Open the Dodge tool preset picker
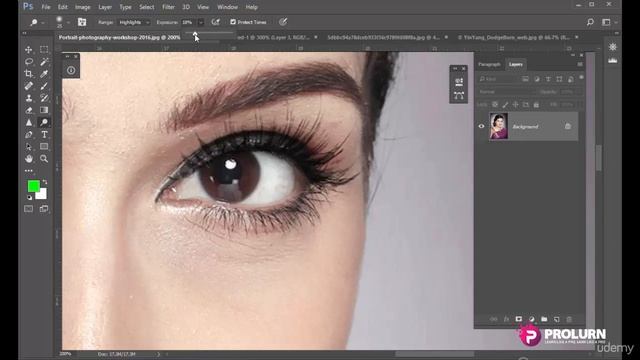The image size is (640, 360). pyautogui.click(x=37, y=22)
